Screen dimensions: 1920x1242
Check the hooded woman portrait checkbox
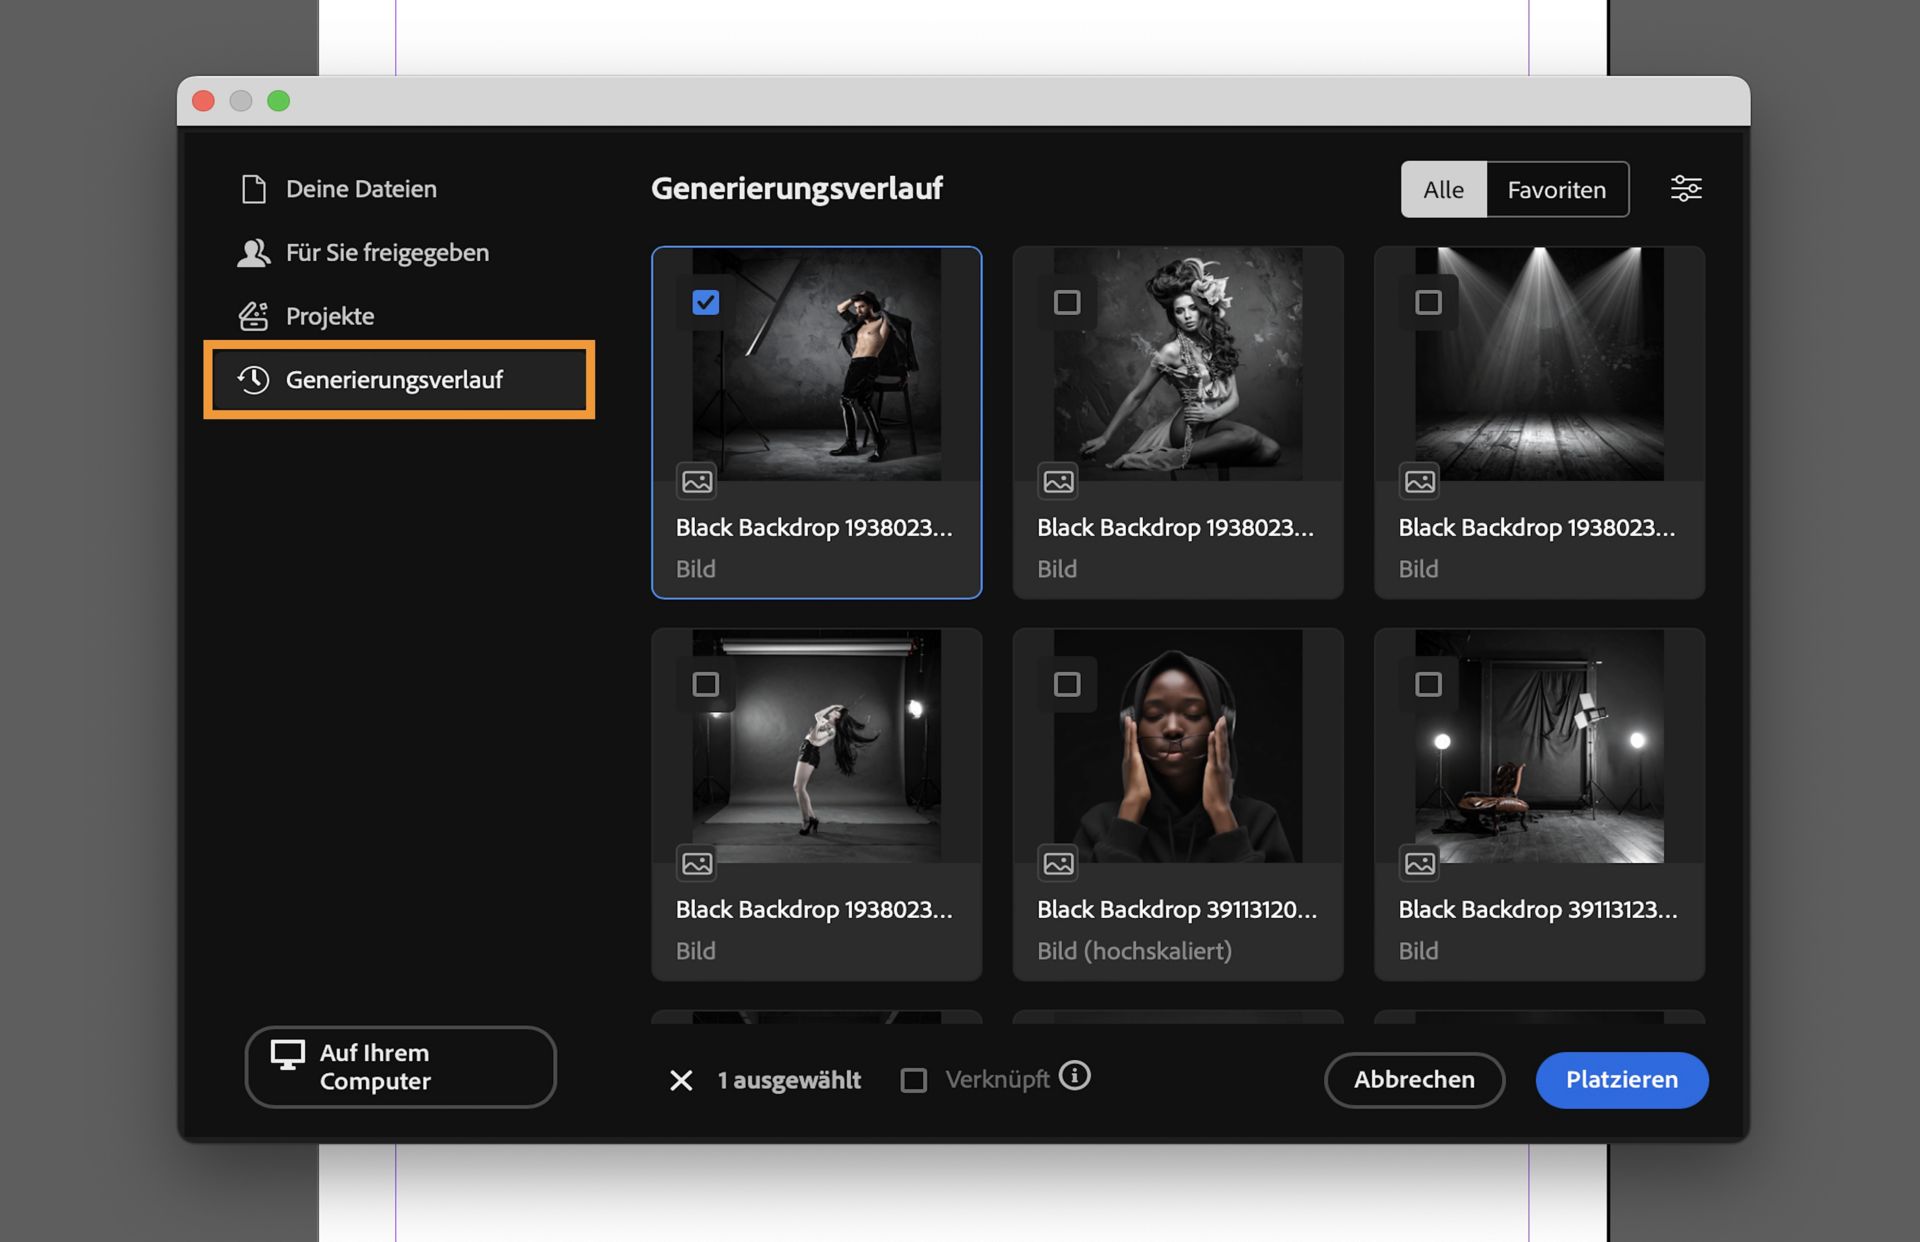coord(1067,684)
